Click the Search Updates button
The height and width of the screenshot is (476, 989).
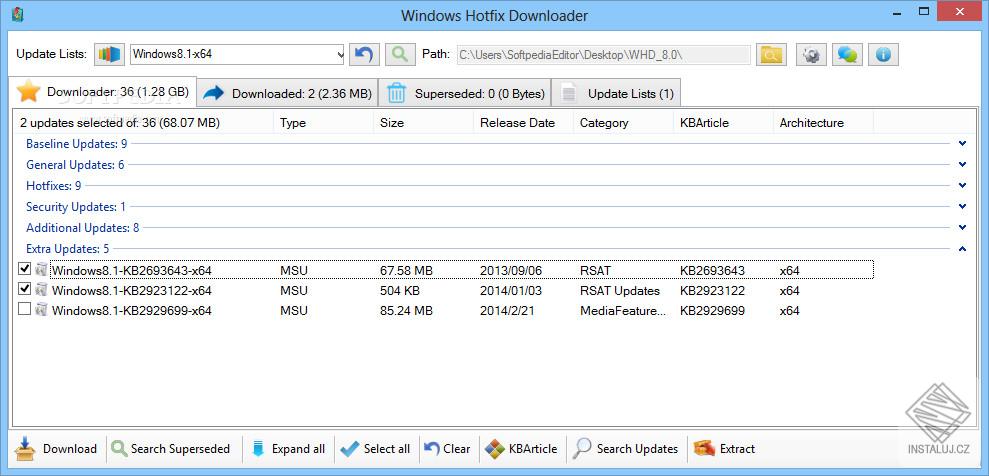[x=626, y=449]
